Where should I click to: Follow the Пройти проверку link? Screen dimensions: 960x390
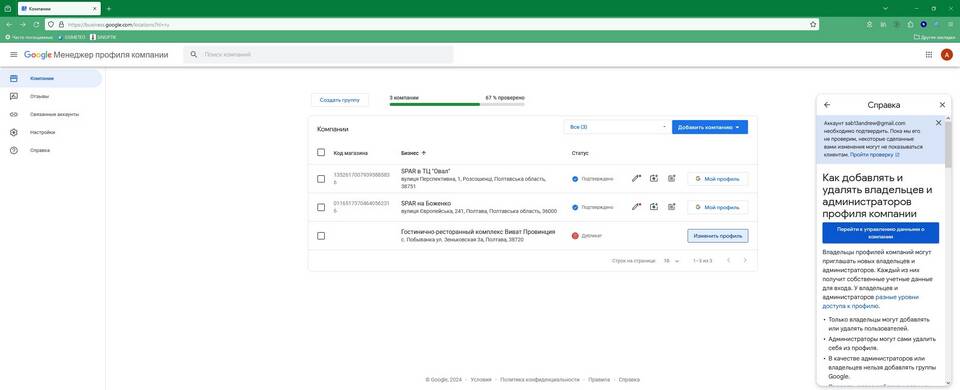coord(875,155)
